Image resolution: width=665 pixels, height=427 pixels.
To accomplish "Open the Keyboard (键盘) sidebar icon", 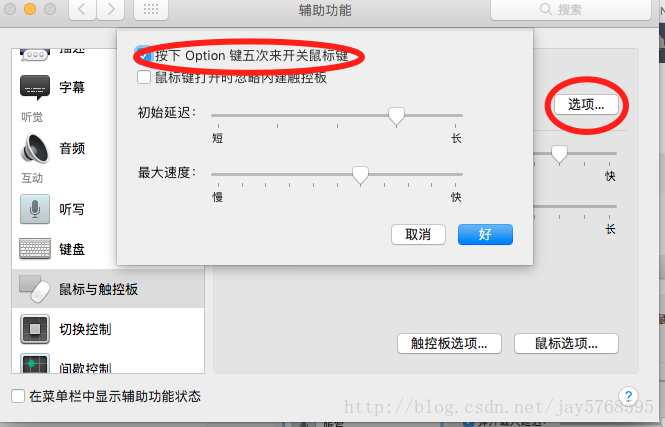I will (35, 248).
